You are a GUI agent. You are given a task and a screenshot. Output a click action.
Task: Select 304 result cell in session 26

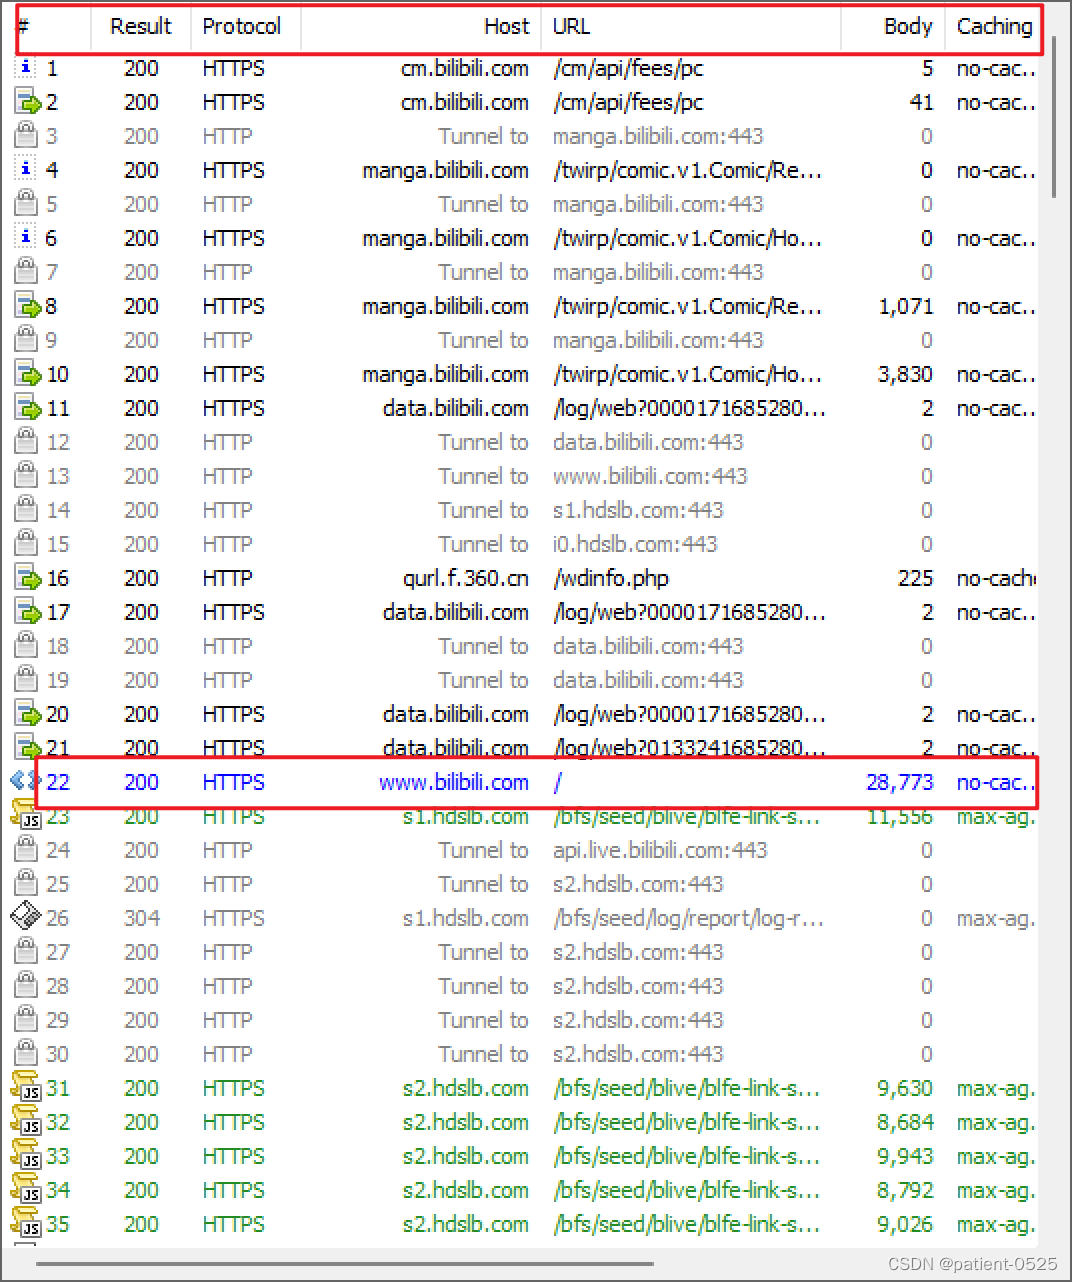click(x=141, y=918)
